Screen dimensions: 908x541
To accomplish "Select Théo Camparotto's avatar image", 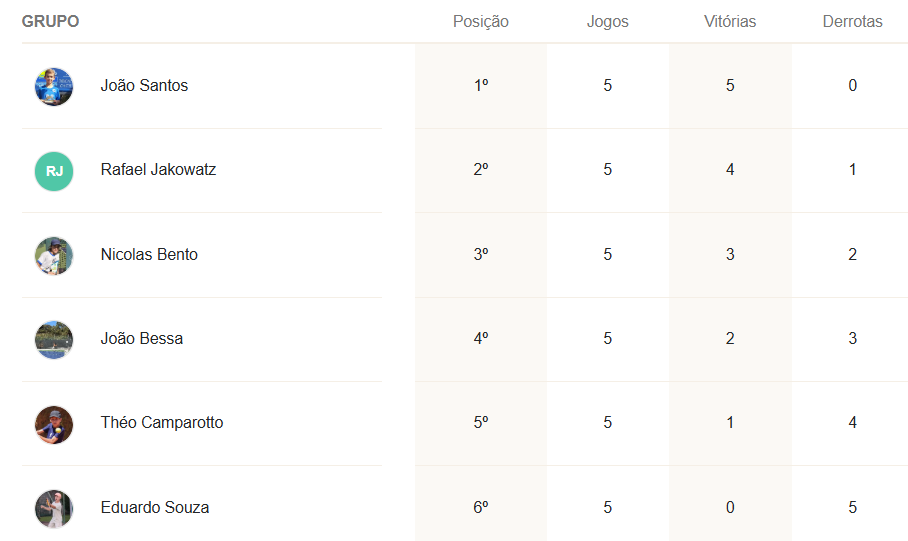I will 54,424.
